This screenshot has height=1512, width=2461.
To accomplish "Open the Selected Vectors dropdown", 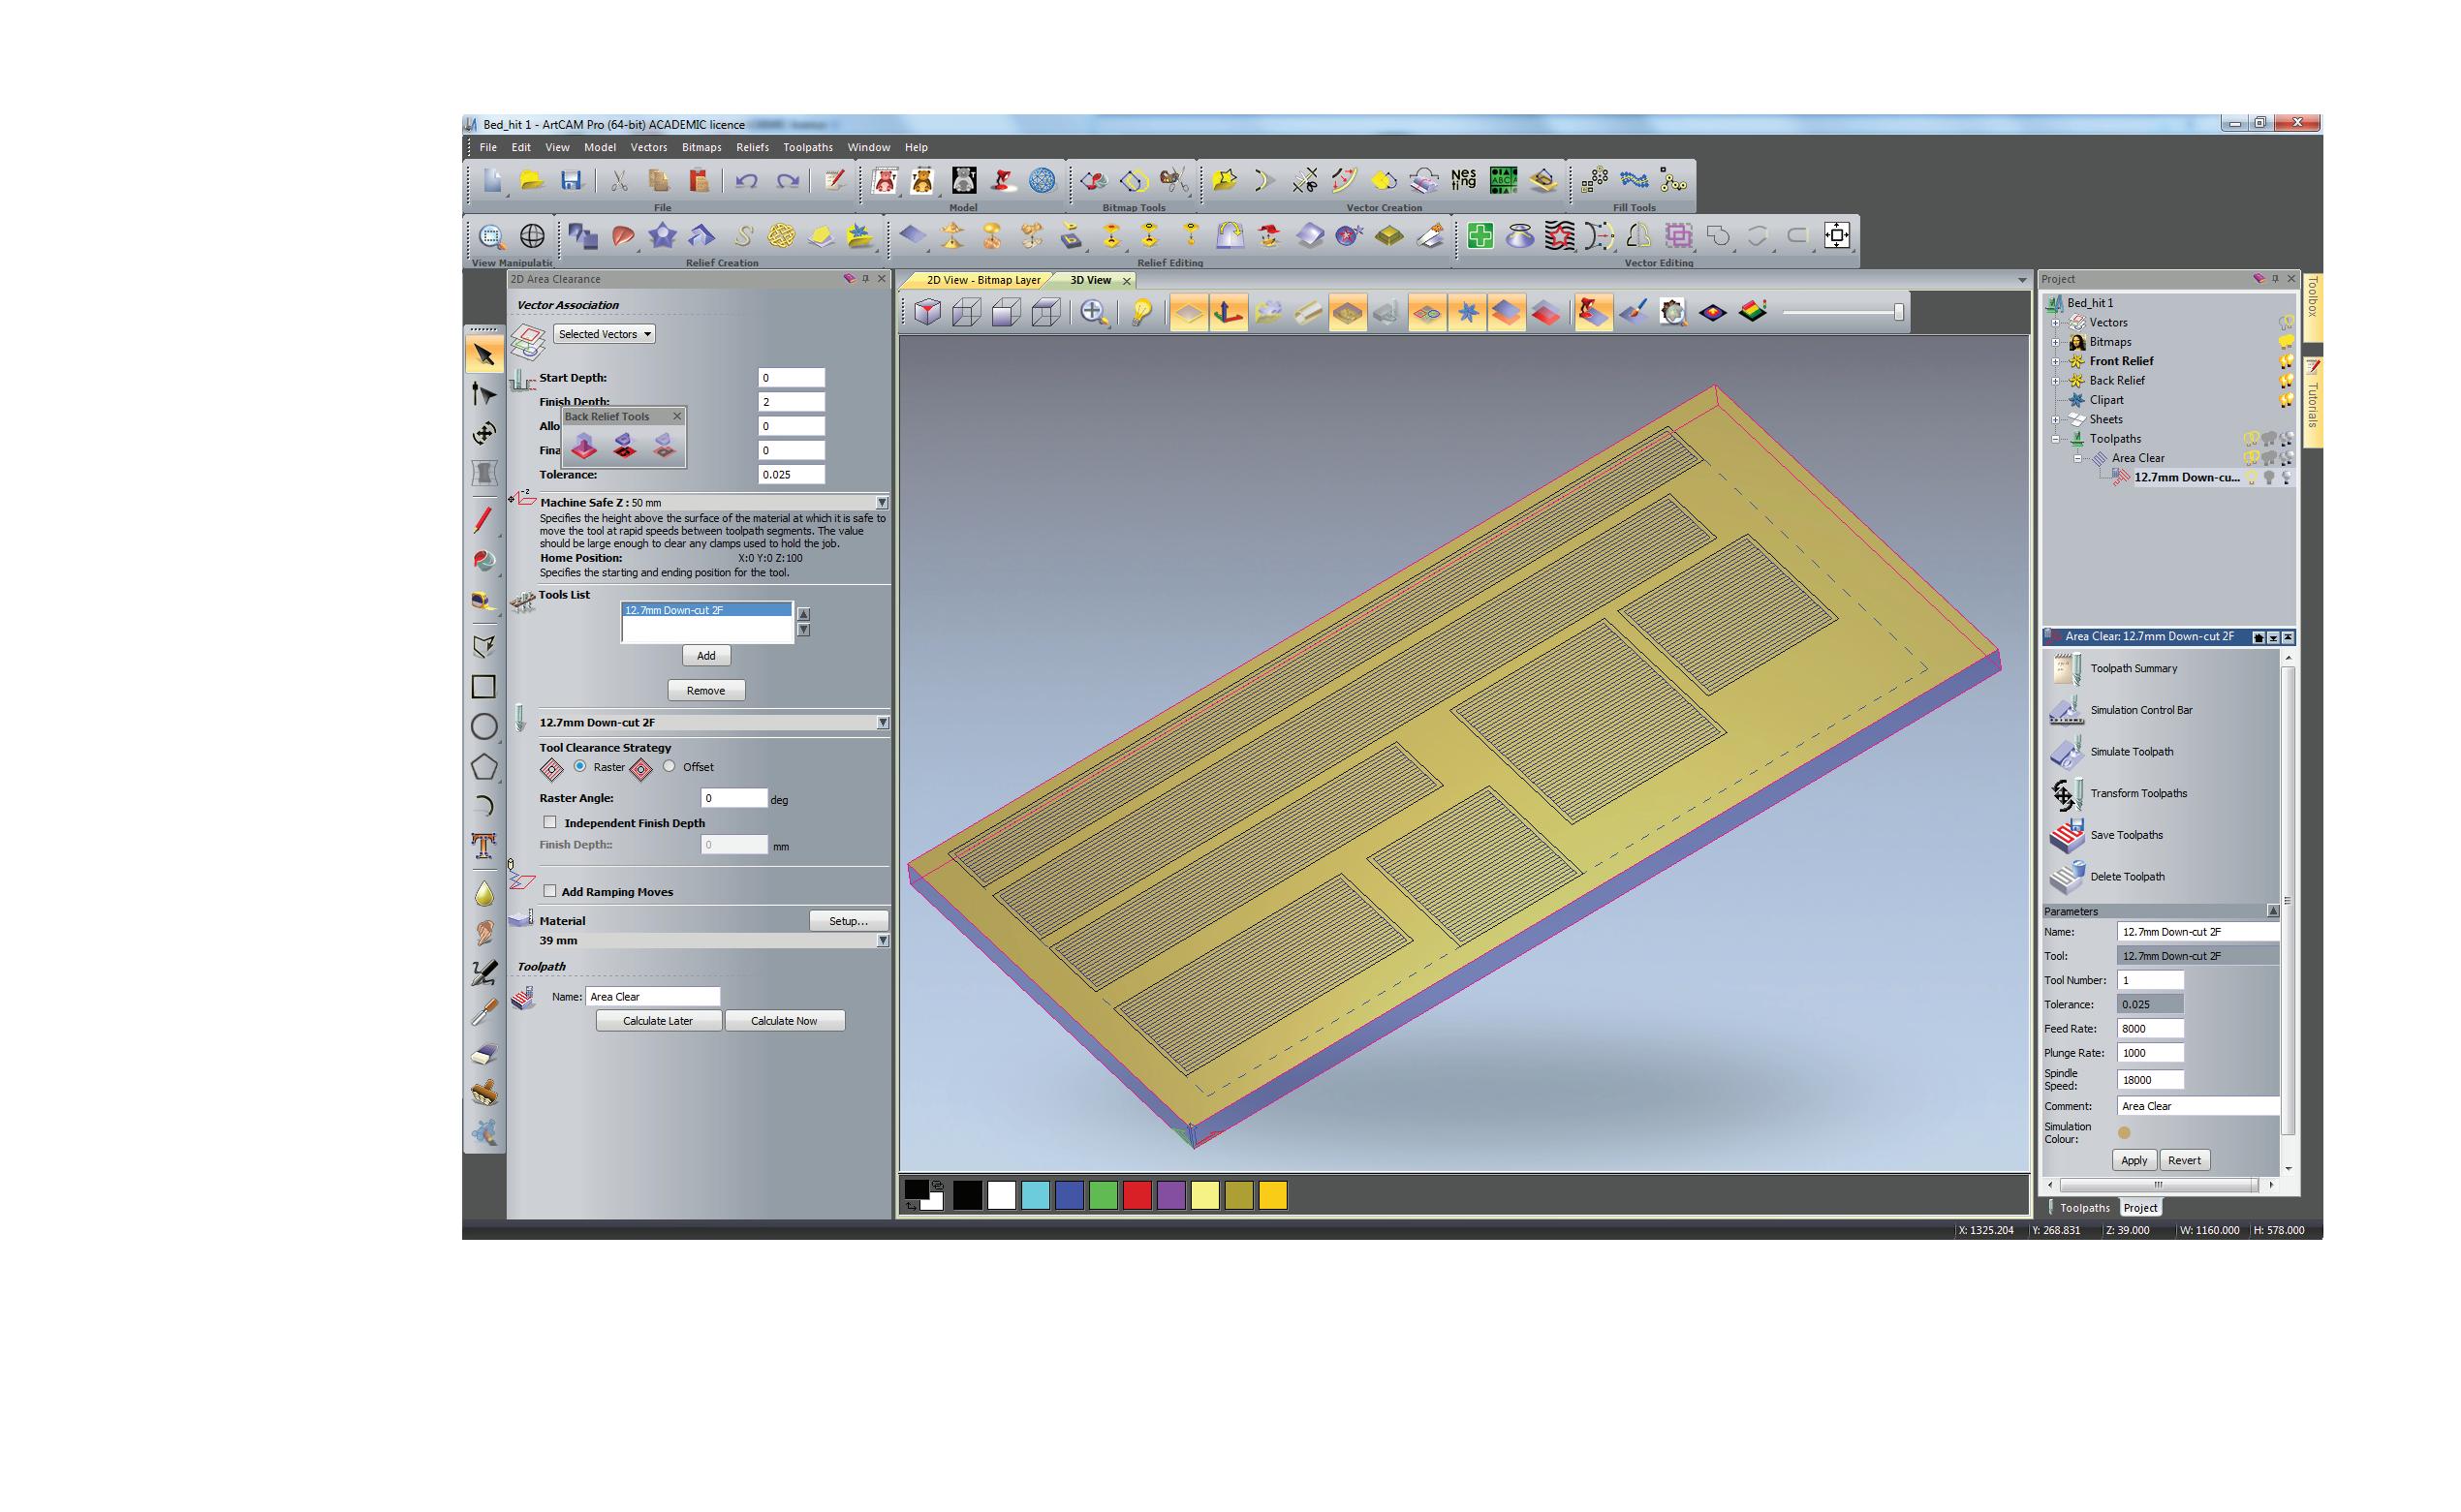I will pyautogui.click(x=605, y=334).
